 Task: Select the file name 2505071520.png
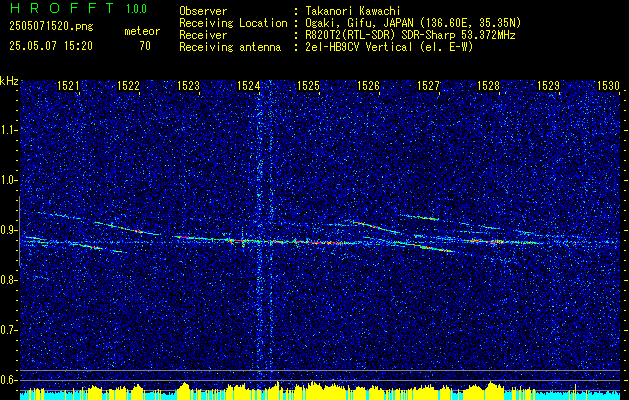point(51,27)
